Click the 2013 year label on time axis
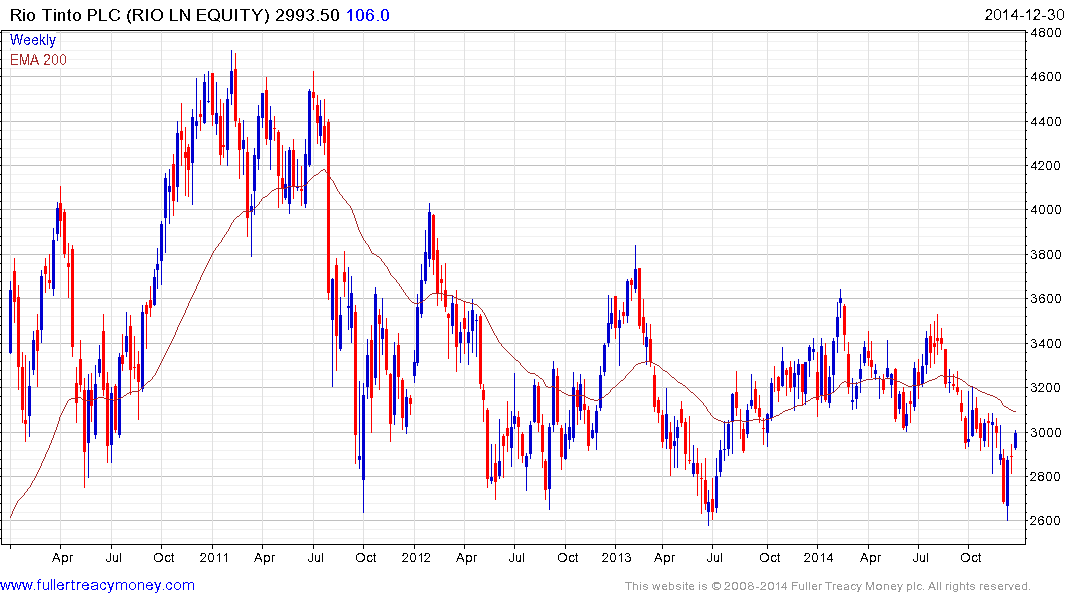The height and width of the screenshot is (600, 1075). [x=616, y=557]
